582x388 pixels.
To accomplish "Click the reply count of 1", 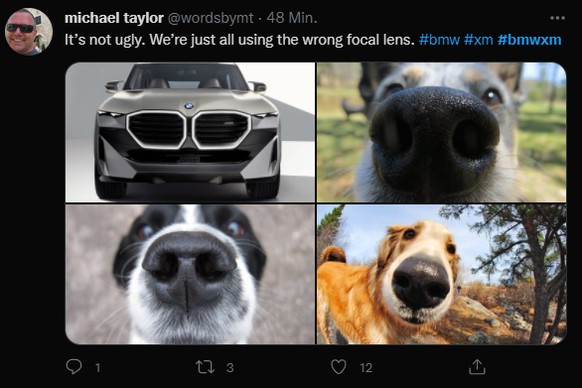I will (98, 368).
